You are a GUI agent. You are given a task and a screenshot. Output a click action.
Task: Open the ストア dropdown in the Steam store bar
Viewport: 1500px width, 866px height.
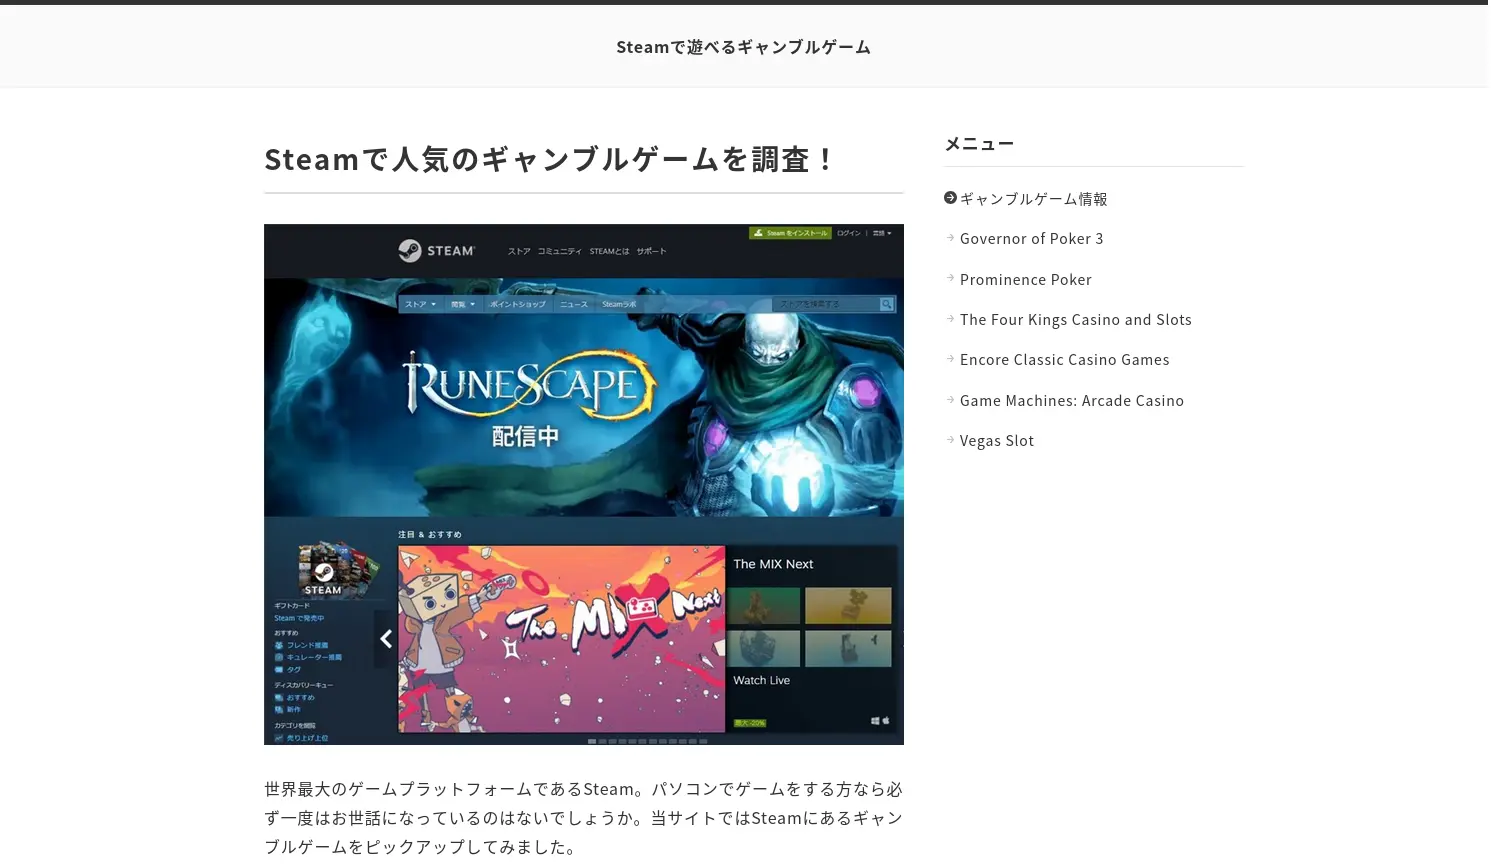coord(420,304)
